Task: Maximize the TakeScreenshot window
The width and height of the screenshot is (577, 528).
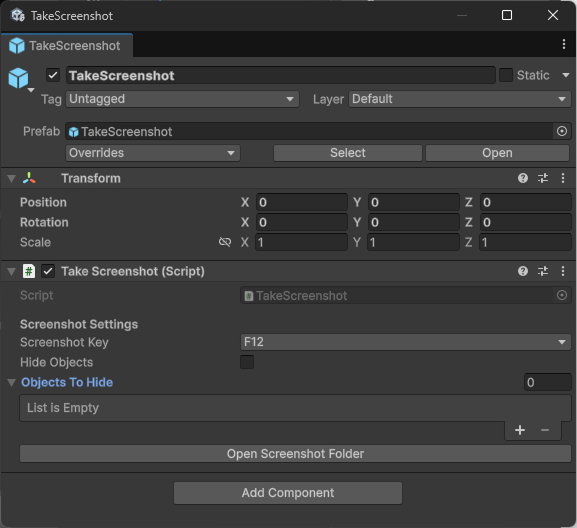Action: tap(507, 15)
